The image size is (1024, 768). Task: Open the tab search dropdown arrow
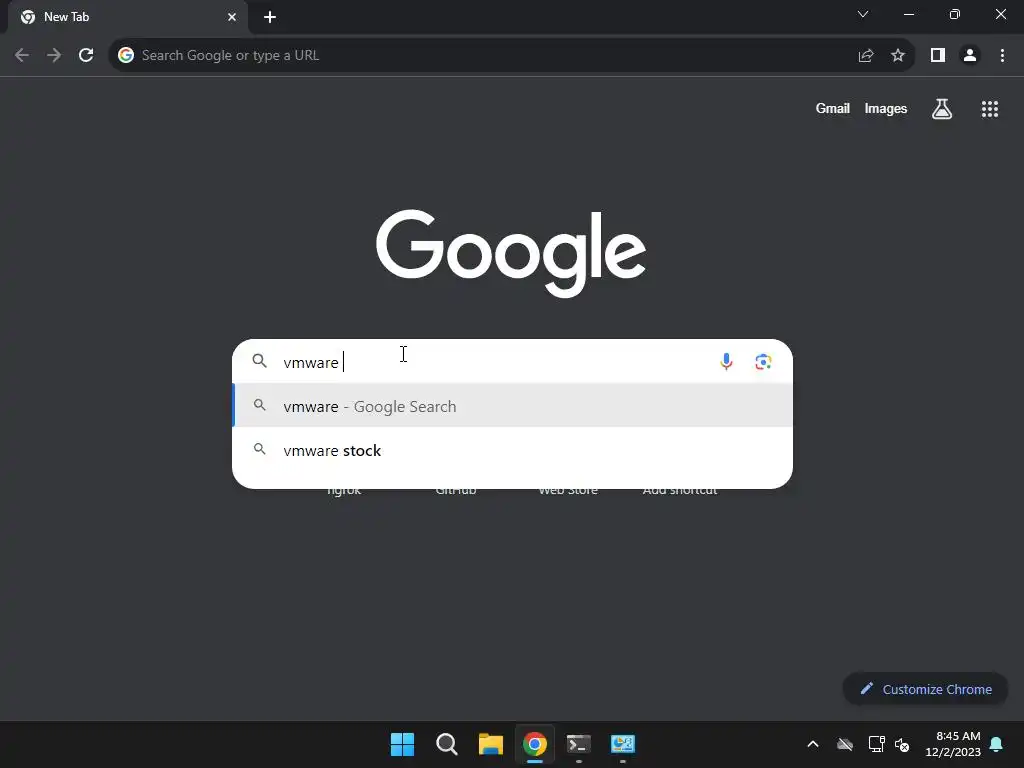tap(863, 14)
